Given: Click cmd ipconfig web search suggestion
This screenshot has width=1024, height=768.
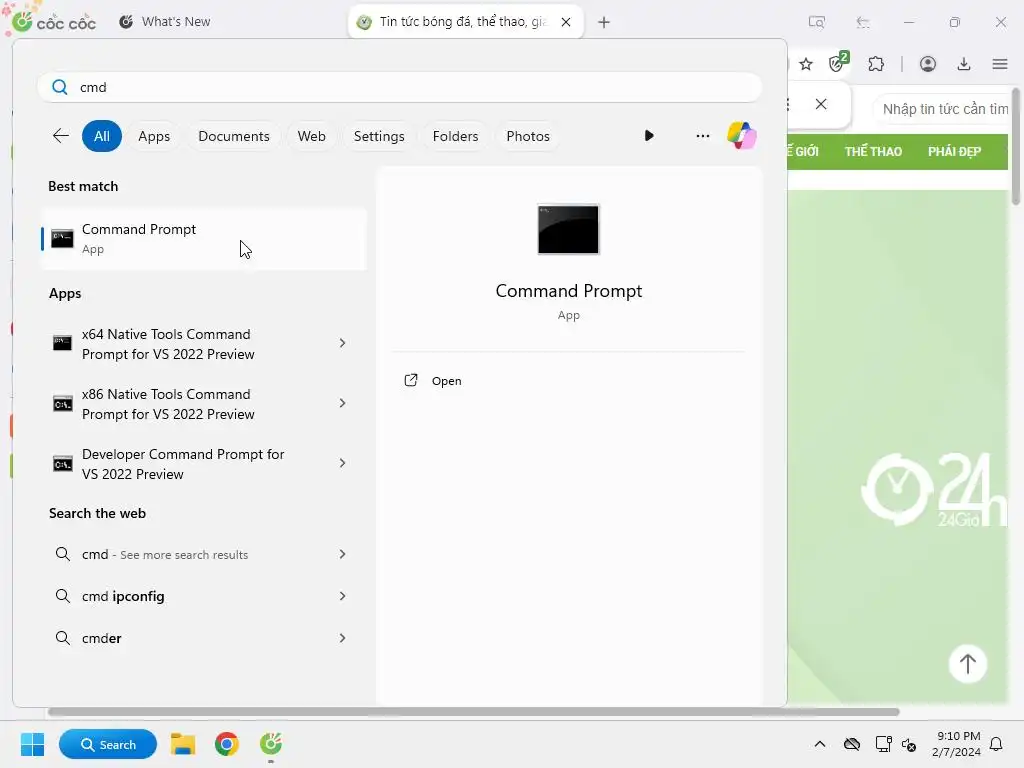Looking at the screenshot, I should pyautogui.click(x=204, y=596).
